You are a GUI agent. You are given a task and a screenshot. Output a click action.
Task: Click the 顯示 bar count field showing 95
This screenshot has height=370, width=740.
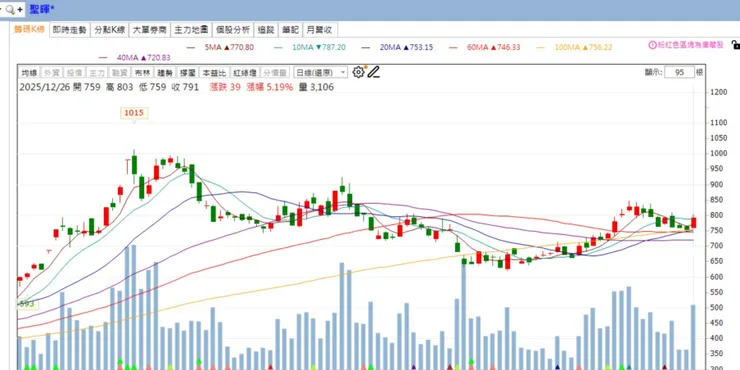coord(679,73)
